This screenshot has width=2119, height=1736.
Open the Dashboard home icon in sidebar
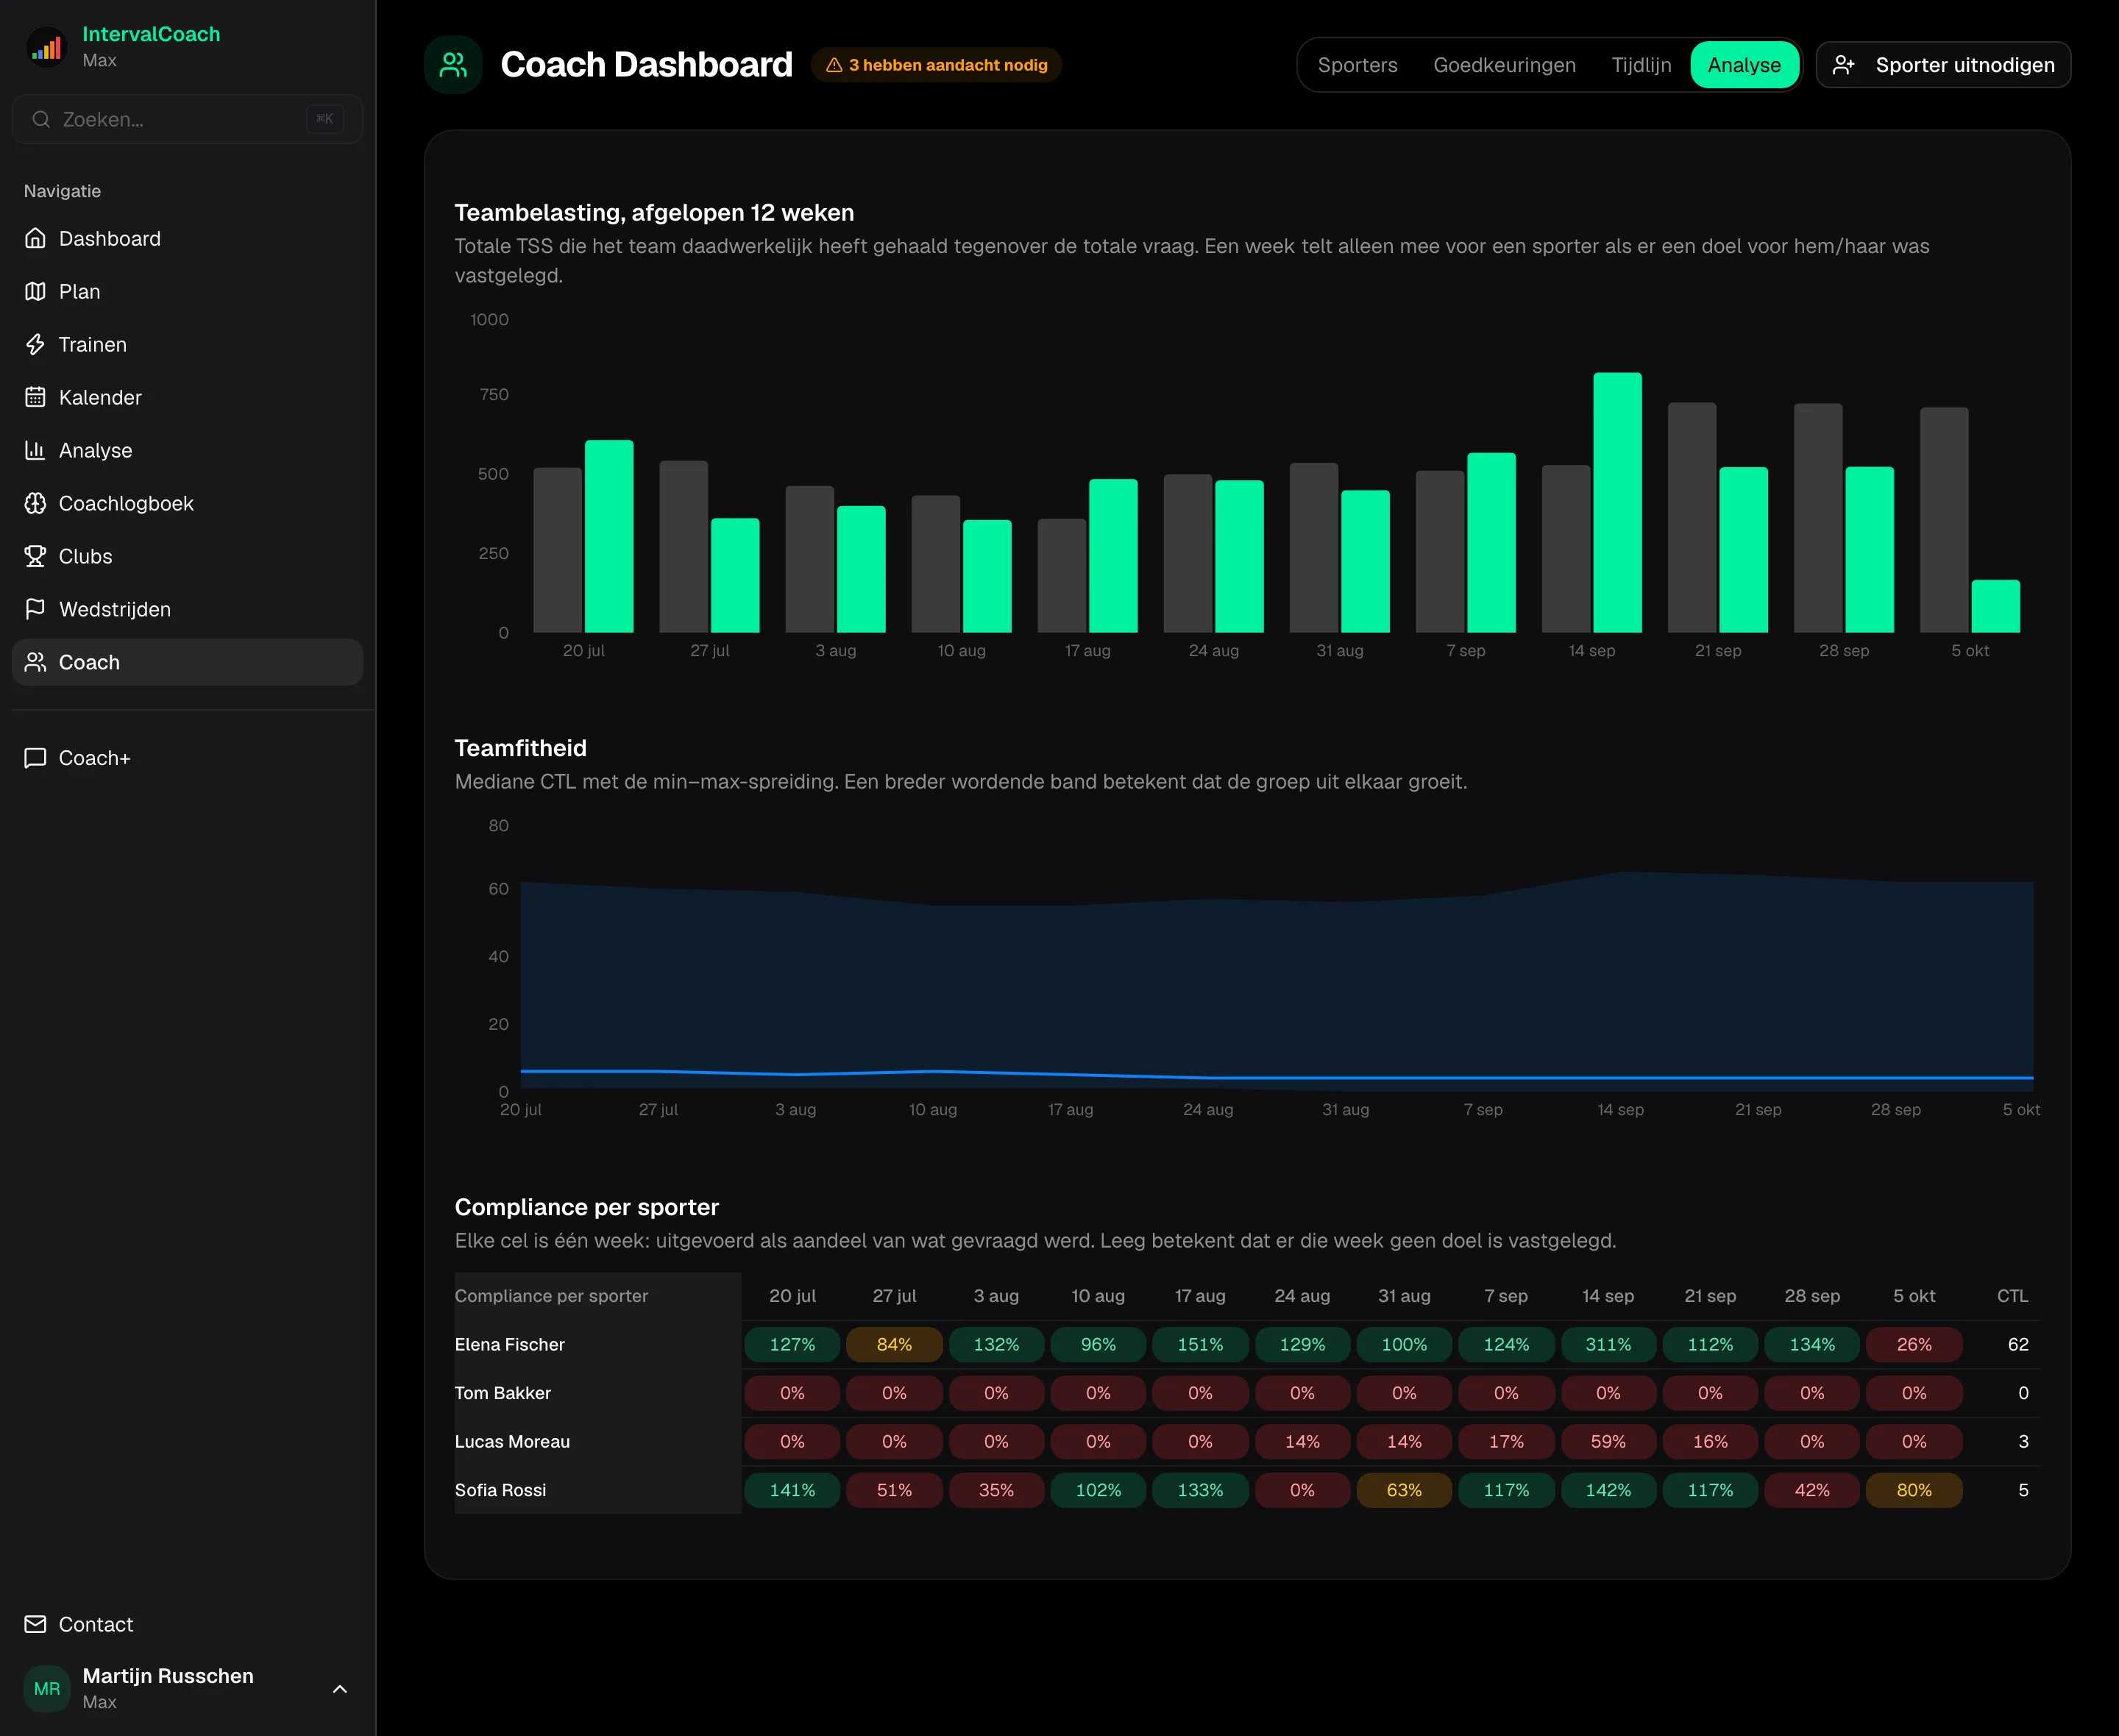point(35,238)
